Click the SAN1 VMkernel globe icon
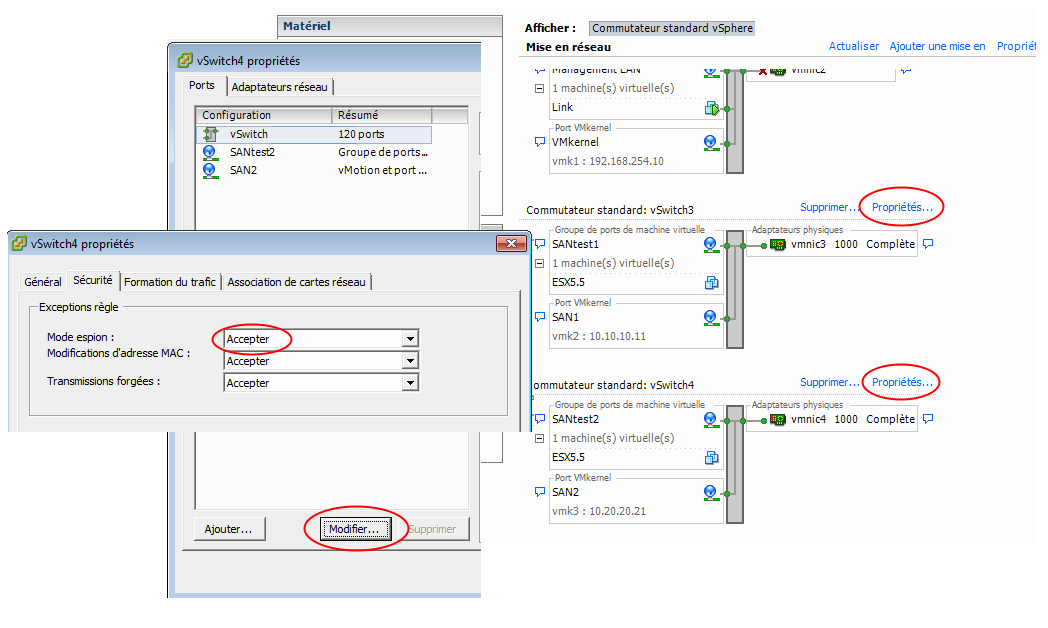This screenshot has height=628, width=1048. coord(710,317)
